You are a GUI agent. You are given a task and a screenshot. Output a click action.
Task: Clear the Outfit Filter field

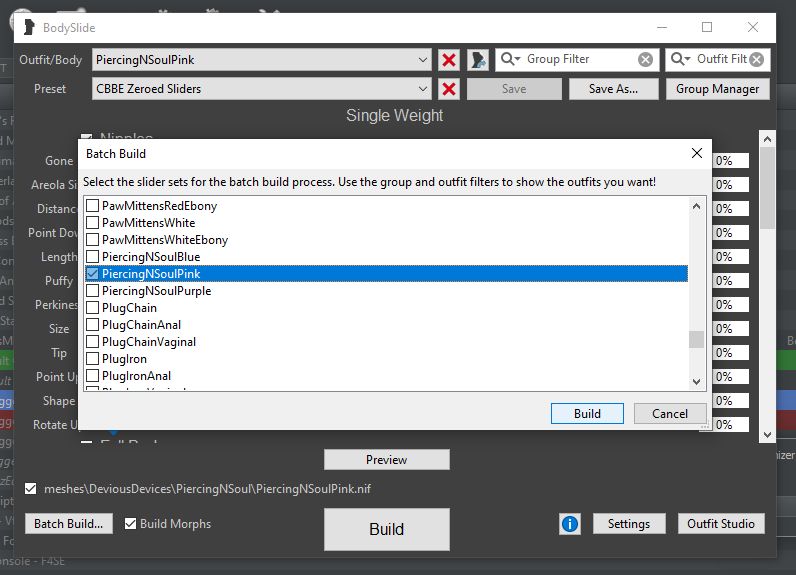click(x=756, y=60)
